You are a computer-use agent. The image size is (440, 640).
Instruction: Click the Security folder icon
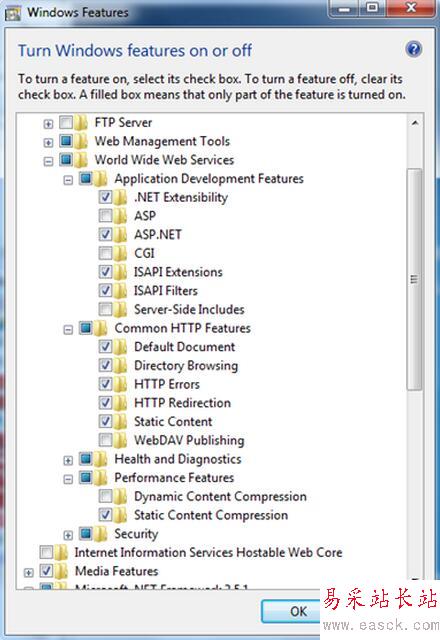click(x=101, y=534)
